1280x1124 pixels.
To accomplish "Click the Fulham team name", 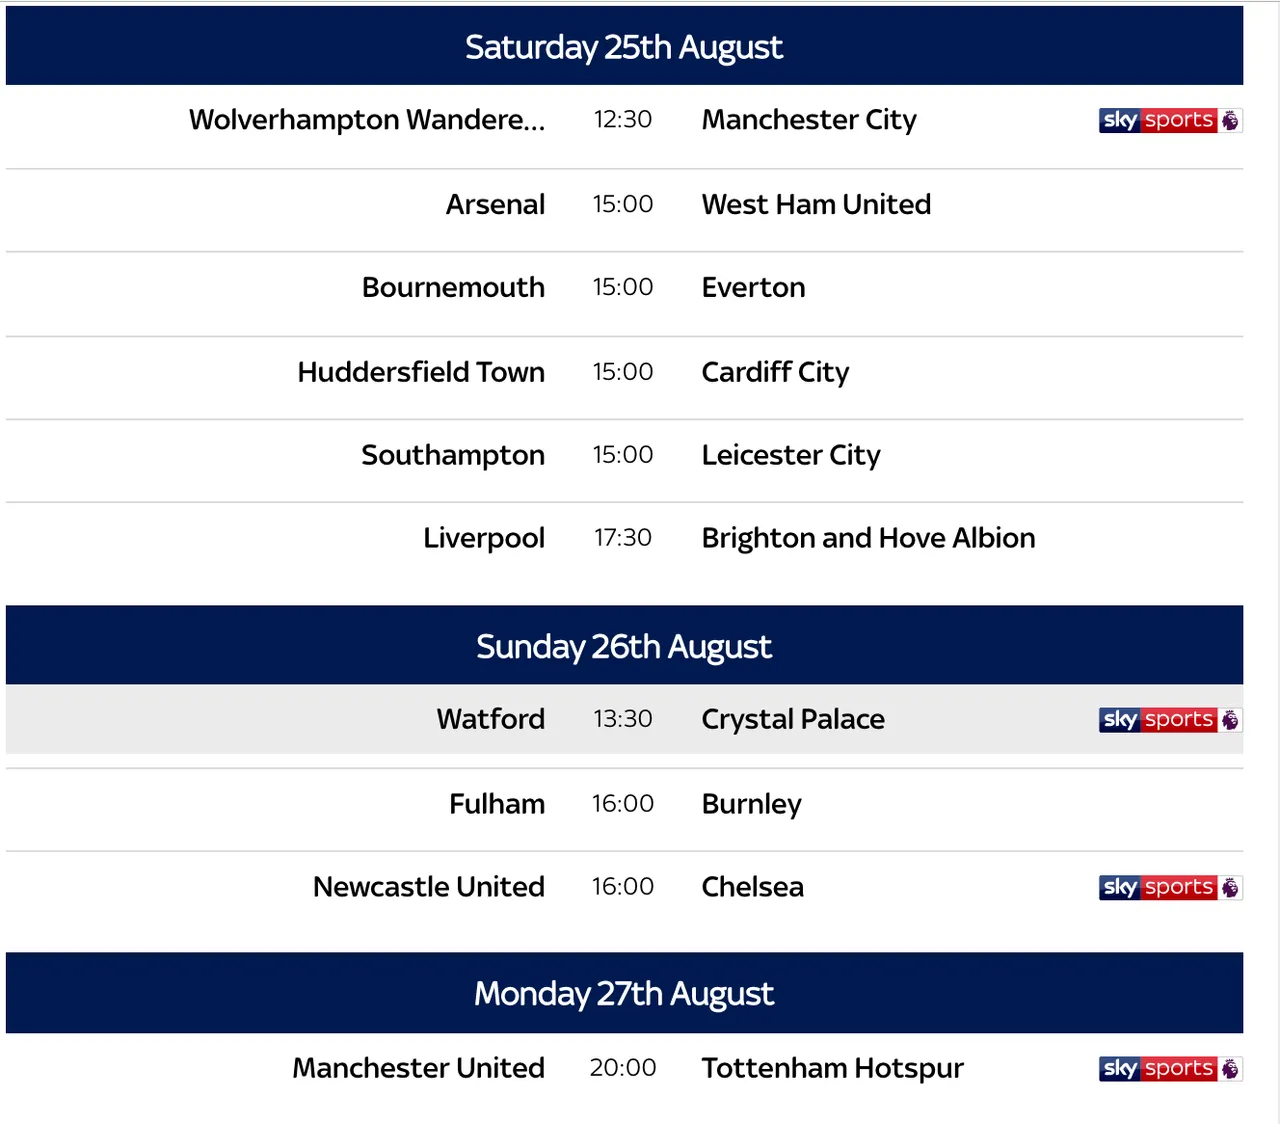I will [x=497, y=804].
